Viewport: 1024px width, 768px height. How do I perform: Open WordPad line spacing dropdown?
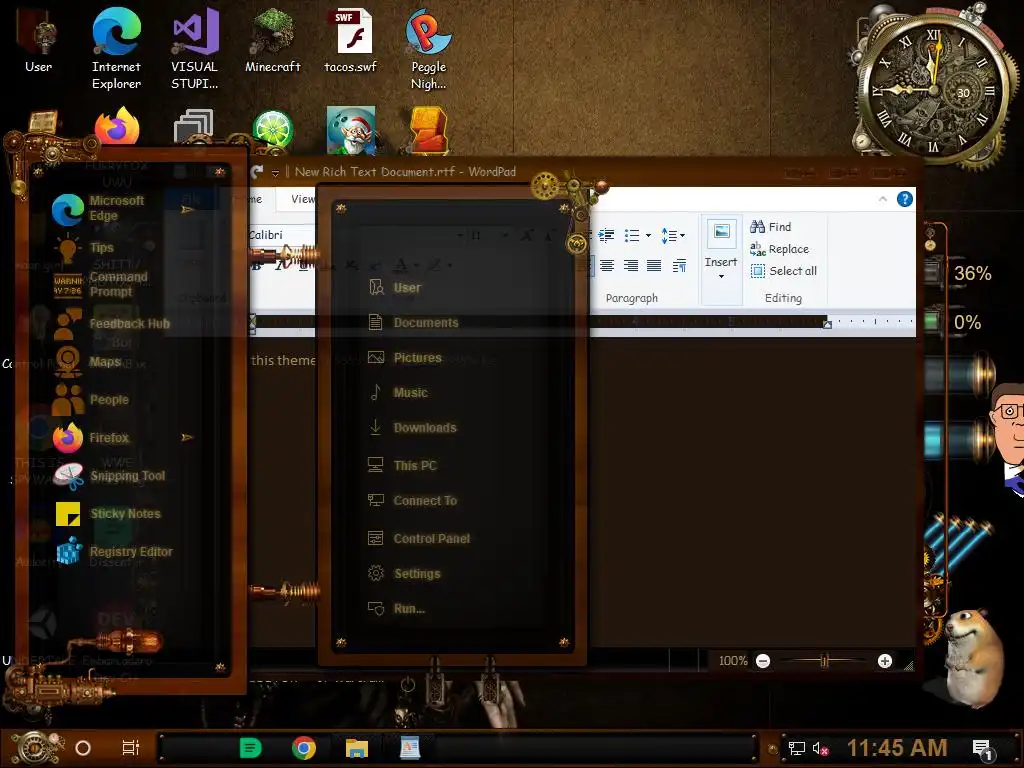pos(673,235)
